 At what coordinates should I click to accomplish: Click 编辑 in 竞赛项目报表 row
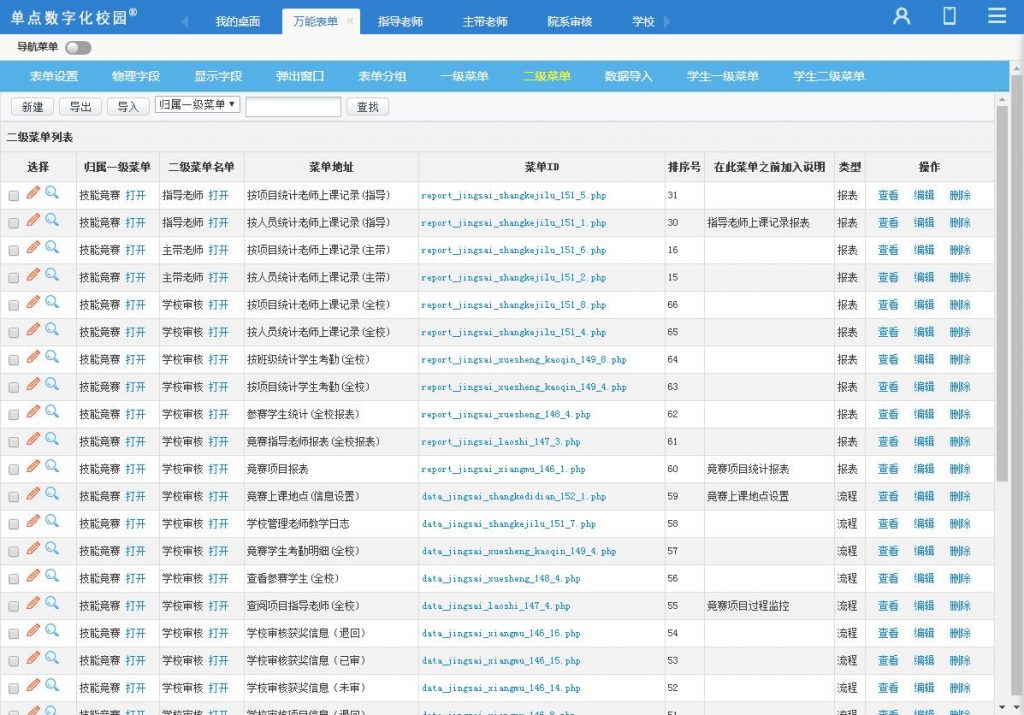[924, 469]
